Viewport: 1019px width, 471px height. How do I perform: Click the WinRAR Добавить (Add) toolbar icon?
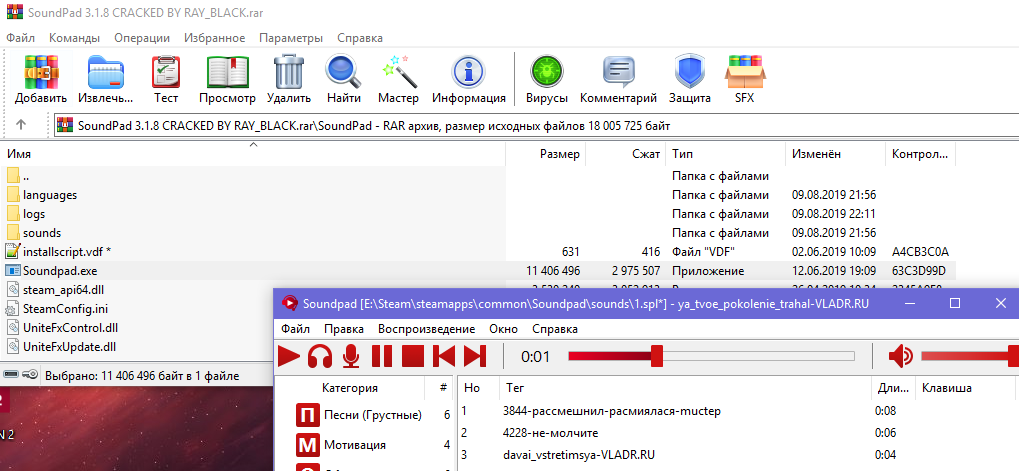coord(41,71)
